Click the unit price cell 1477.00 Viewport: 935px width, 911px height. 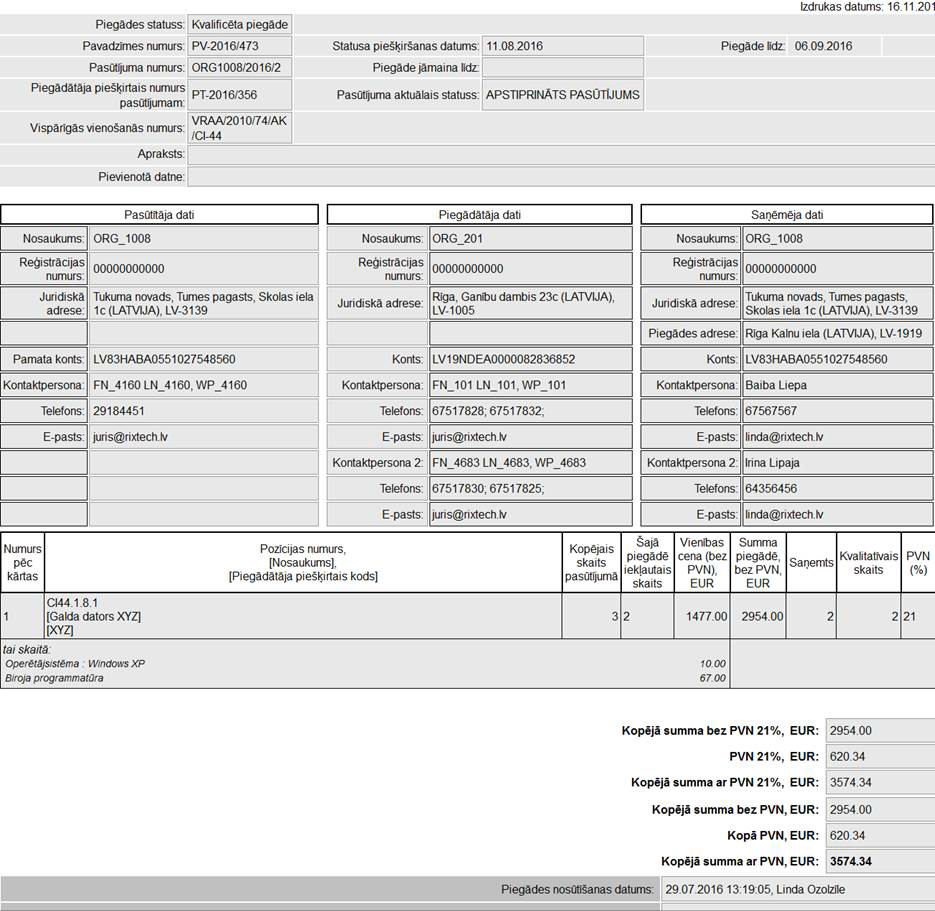point(702,617)
